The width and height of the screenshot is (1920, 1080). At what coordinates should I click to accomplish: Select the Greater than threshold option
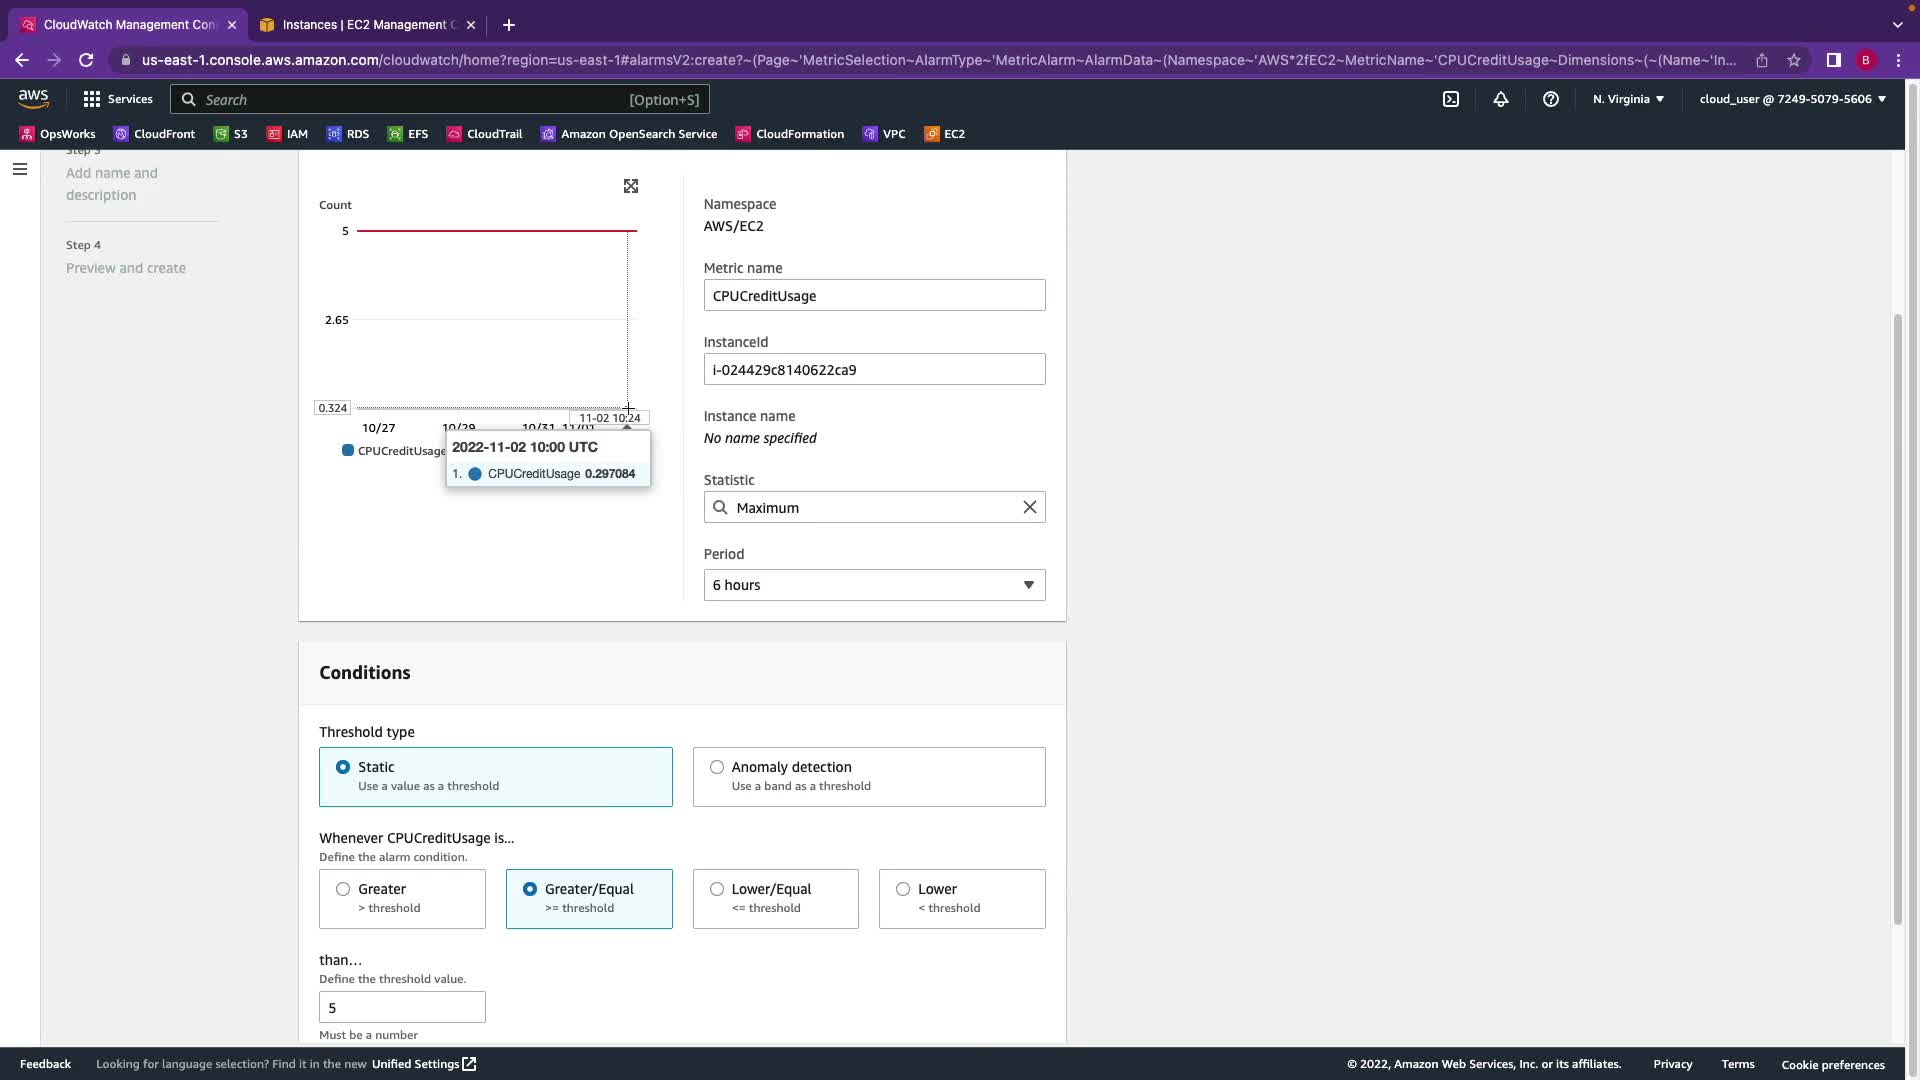[x=343, y=890]
